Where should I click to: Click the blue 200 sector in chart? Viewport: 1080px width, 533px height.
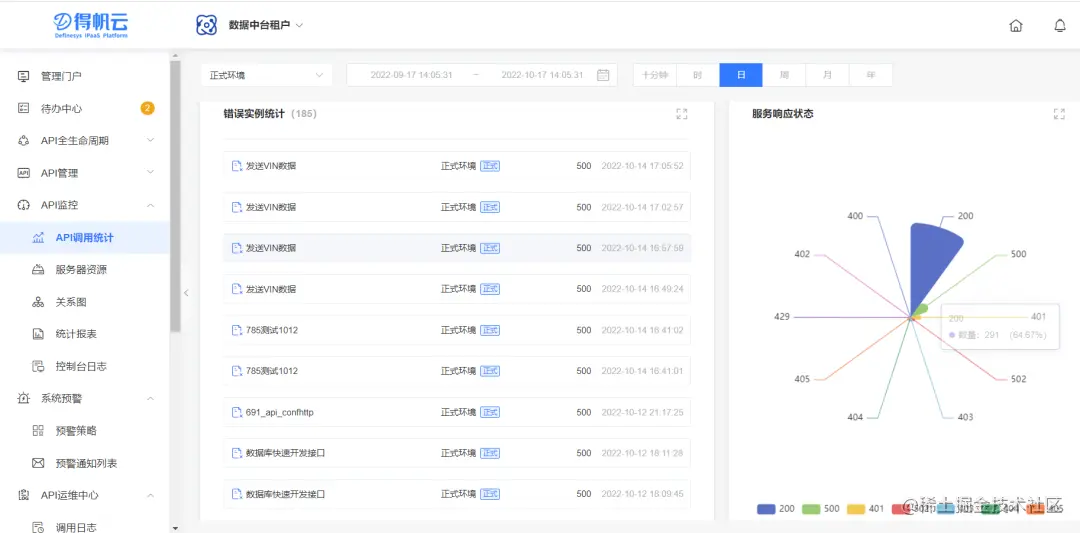tap(931, 265)
